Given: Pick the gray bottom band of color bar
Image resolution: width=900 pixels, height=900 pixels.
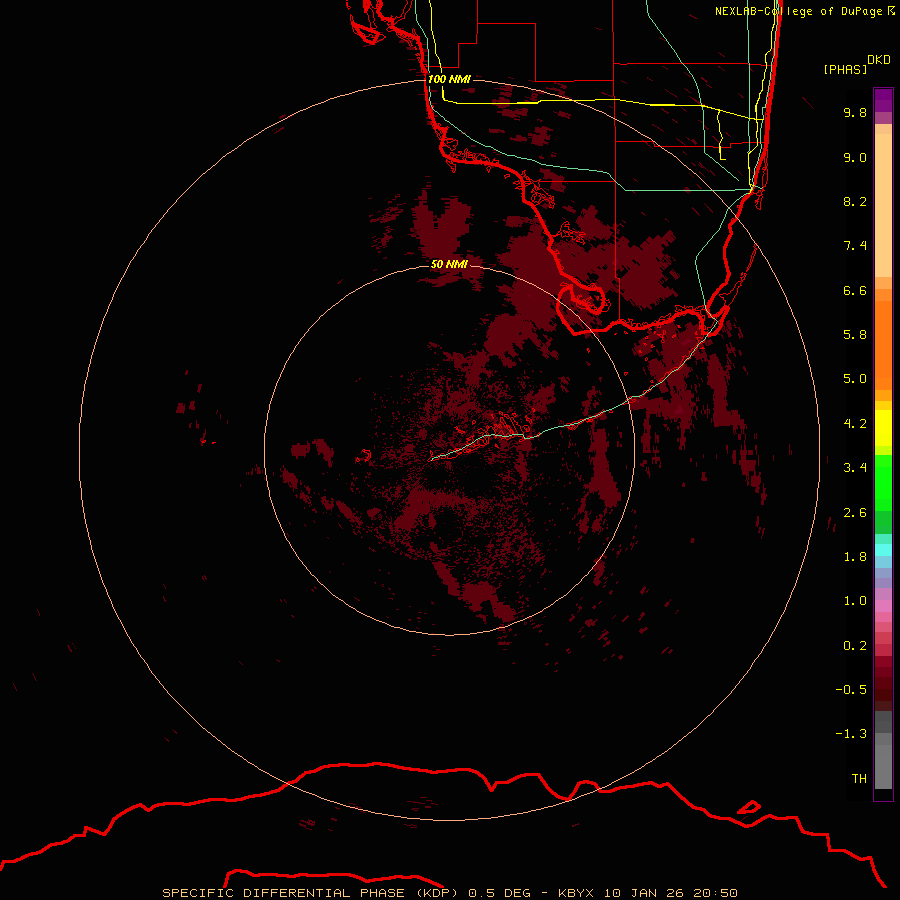Looking at the screenshot, I should [x=883, y=767].
